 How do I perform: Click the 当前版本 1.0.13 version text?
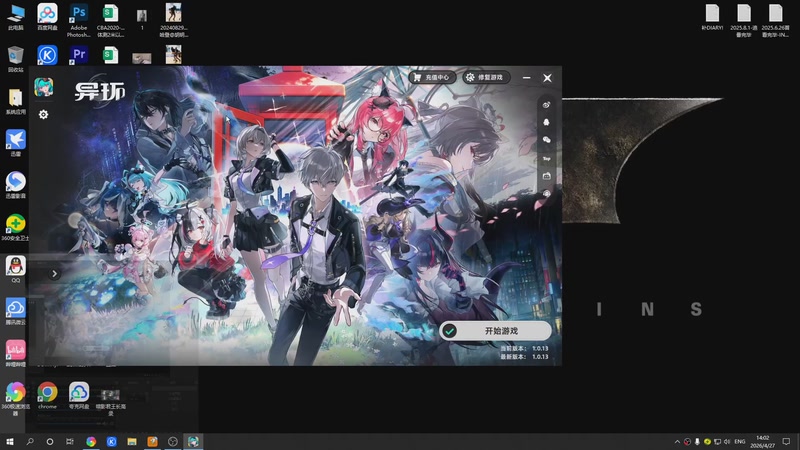click(x=524, y=348)
